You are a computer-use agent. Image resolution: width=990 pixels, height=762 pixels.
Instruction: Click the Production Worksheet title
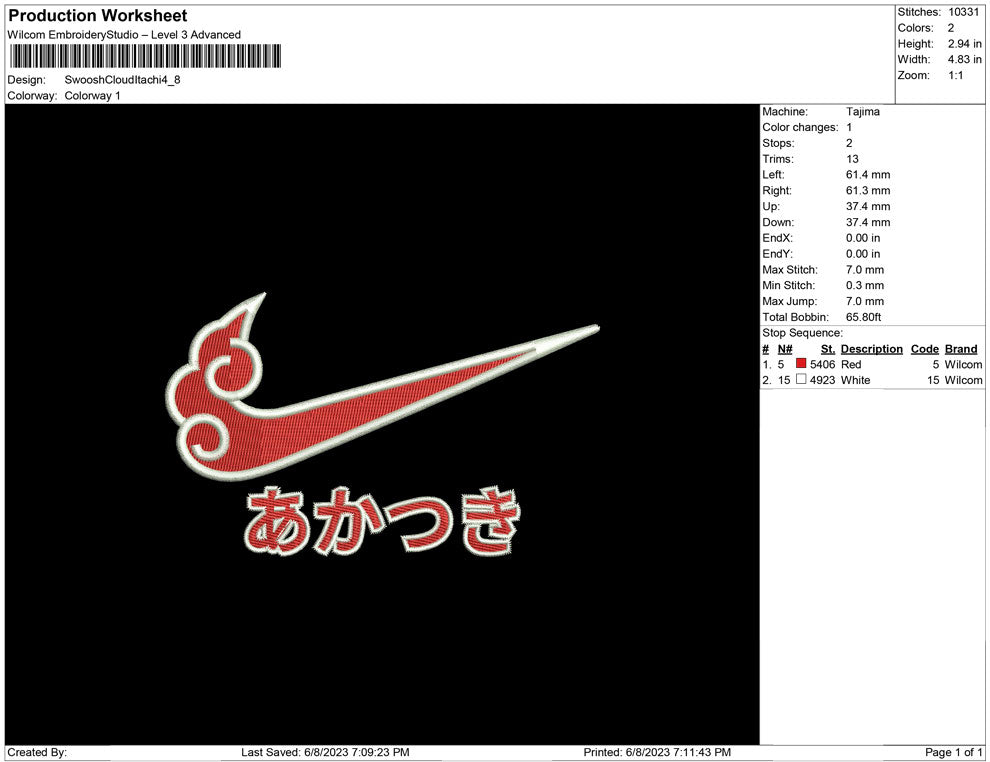point(98,16)
